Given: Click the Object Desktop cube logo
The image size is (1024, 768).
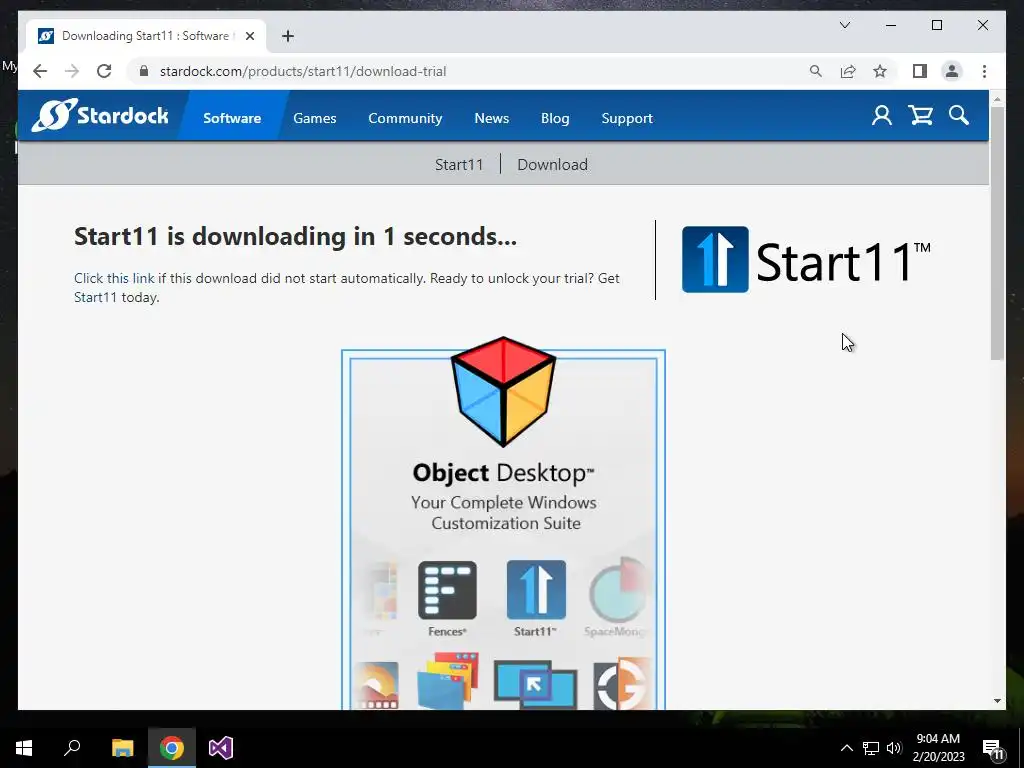Looking at the screenshot, I should [x=503, y=391].
